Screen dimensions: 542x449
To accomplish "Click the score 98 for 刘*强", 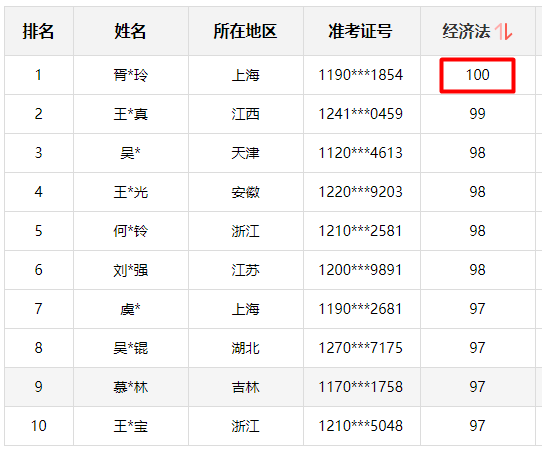I will pos(477,270).
